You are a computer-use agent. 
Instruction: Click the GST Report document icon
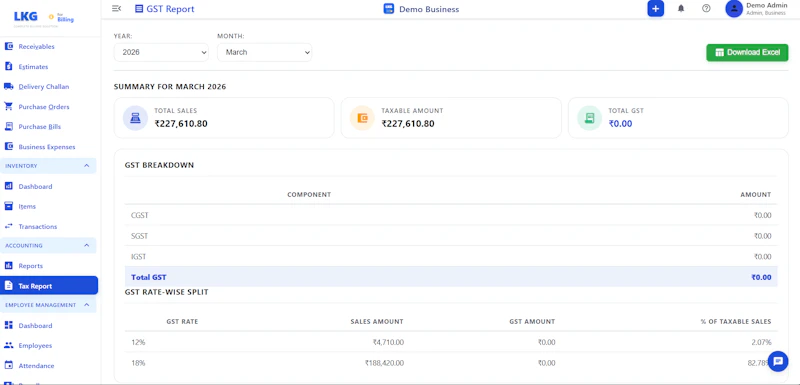139,9
